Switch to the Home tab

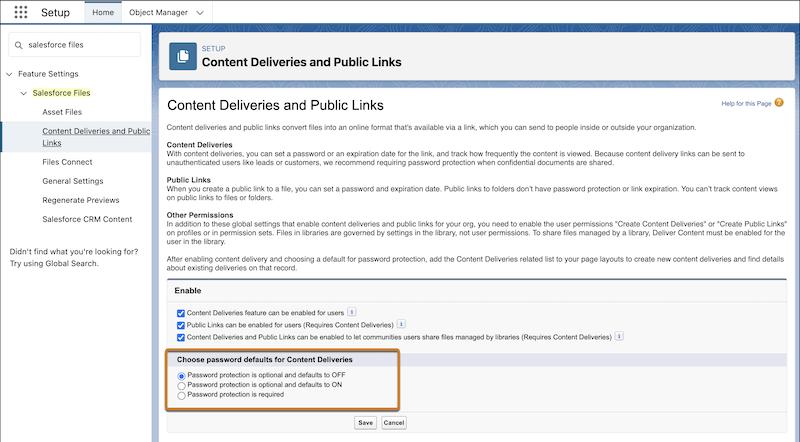(102, 13)
